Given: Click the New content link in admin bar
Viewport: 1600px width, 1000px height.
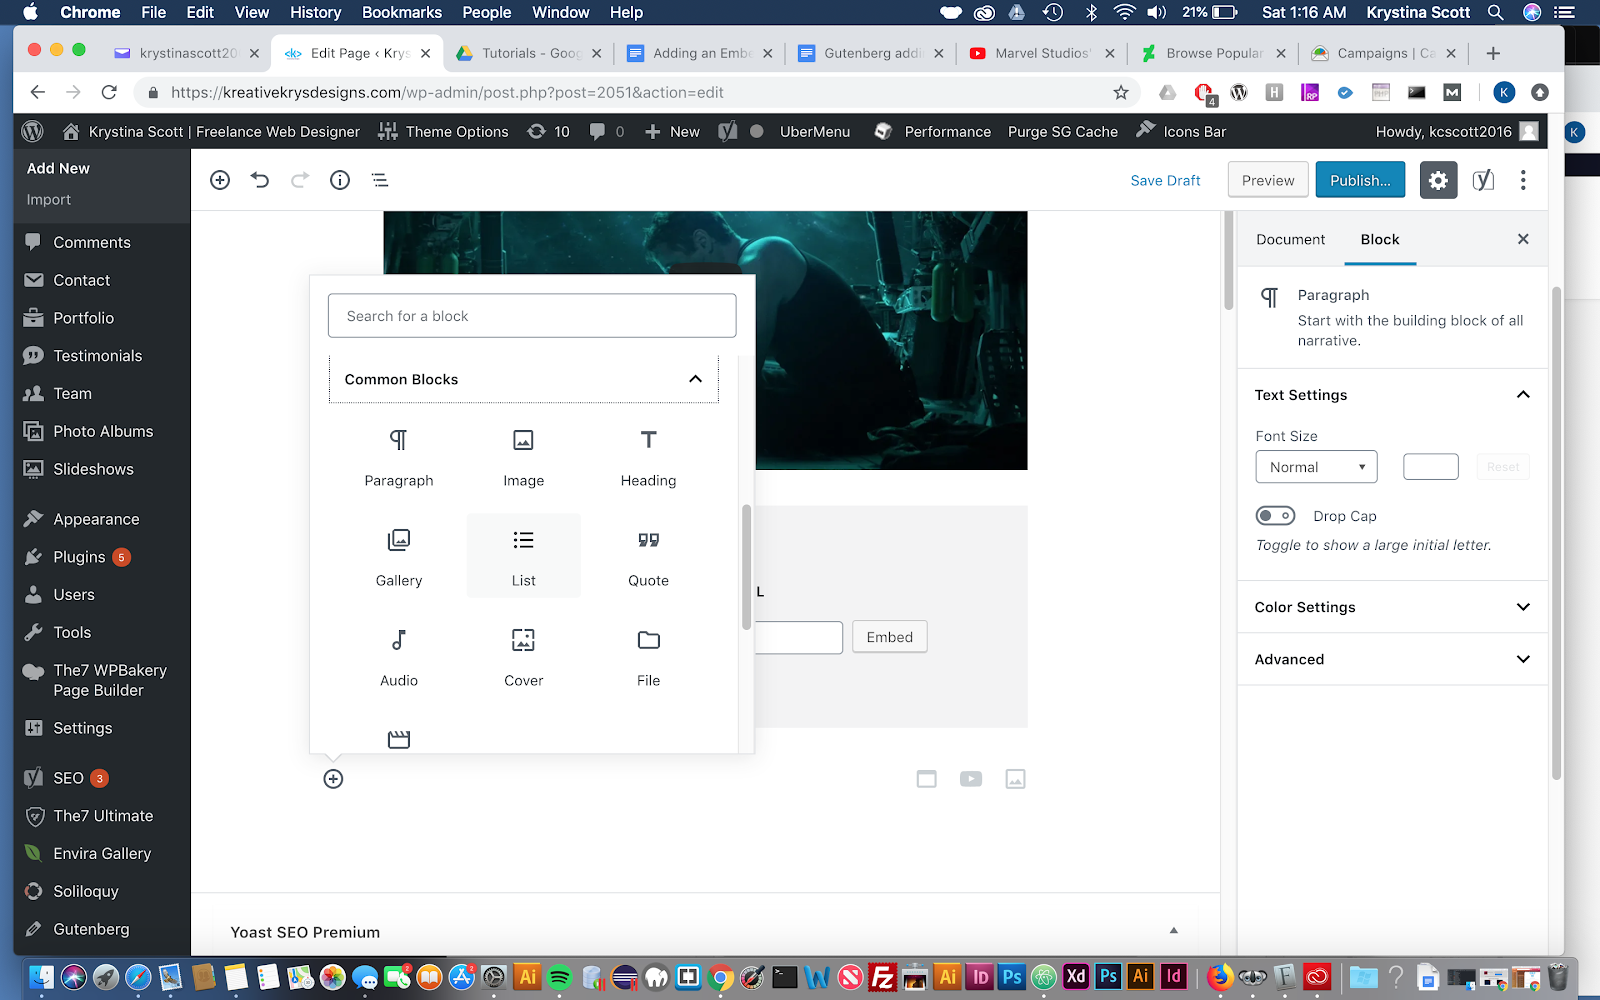Looking at the screenshot, I should [x=672, y=131].
